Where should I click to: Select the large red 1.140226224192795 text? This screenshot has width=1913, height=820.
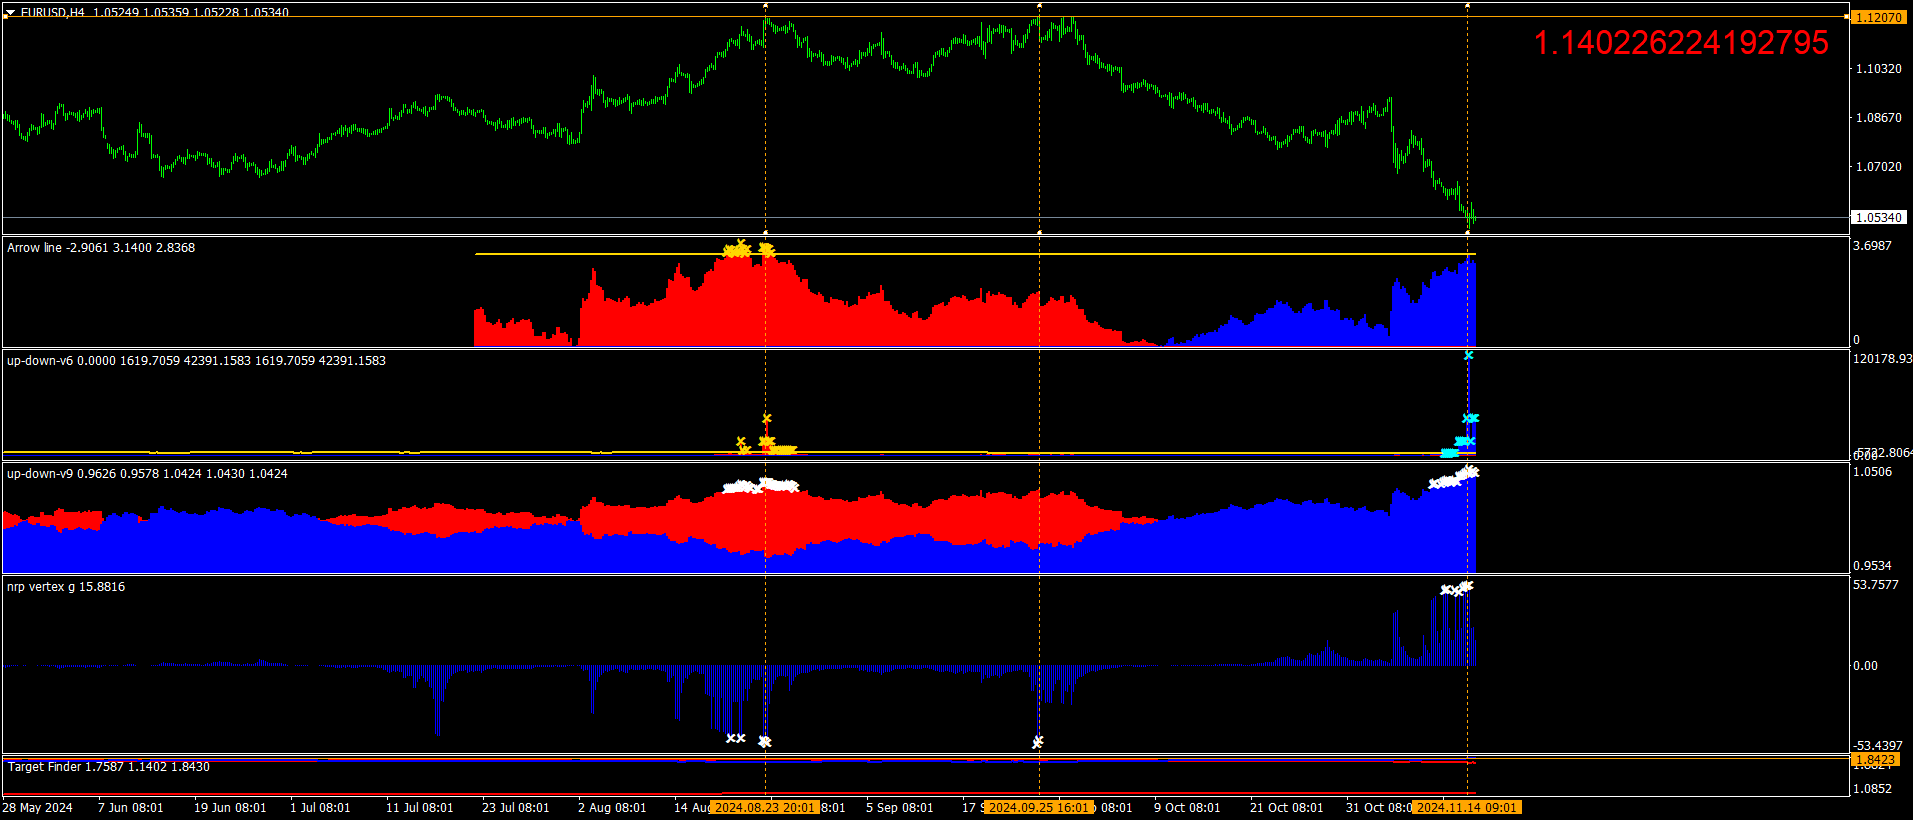point(1681,42)
